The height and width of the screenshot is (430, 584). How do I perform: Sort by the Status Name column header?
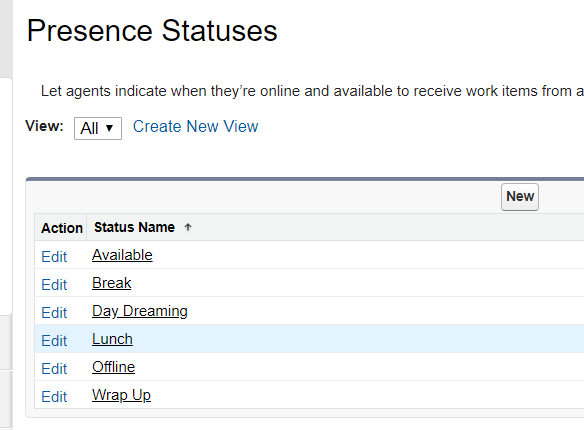click(x=134, y=227)
